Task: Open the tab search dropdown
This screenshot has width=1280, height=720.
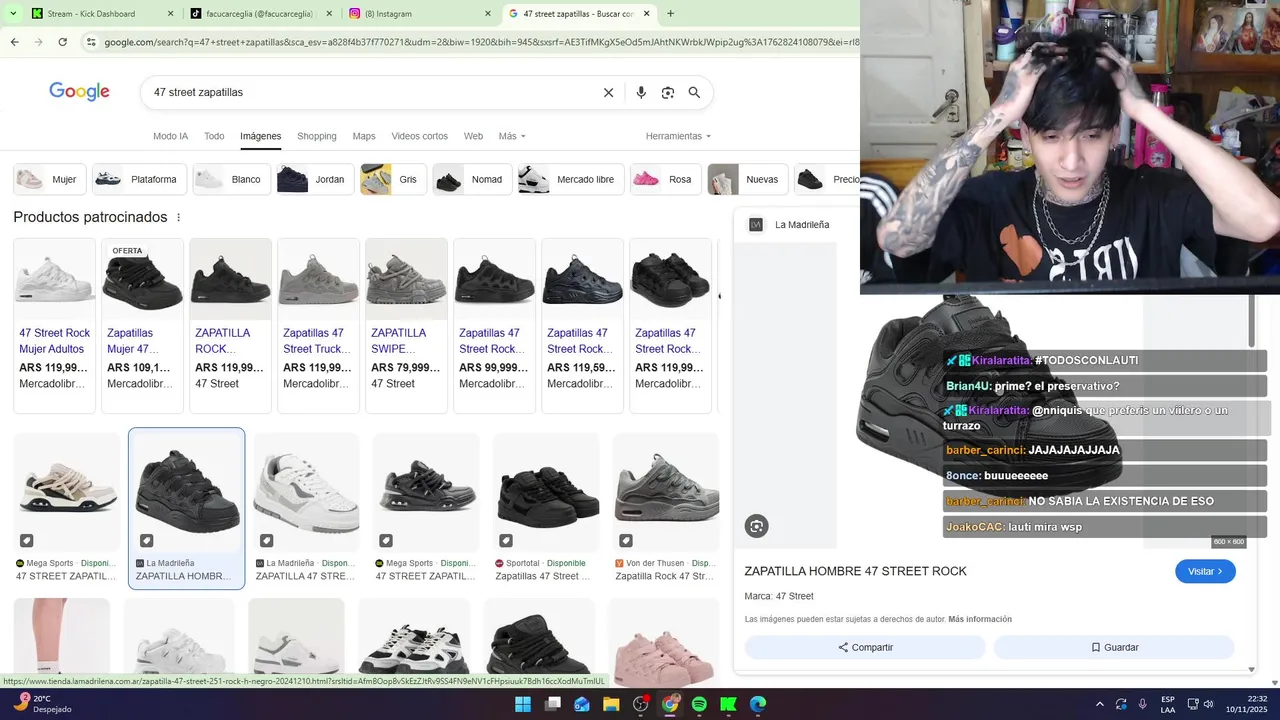Action: pyautogui.click(x=13, y=14)
